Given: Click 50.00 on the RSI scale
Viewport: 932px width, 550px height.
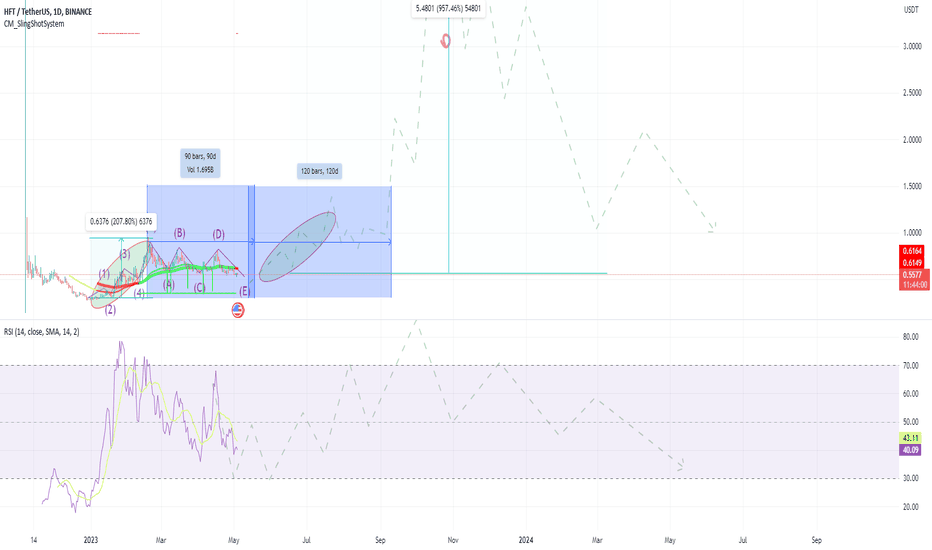Looking at the screenshot, I should click(x=911, y=422).
